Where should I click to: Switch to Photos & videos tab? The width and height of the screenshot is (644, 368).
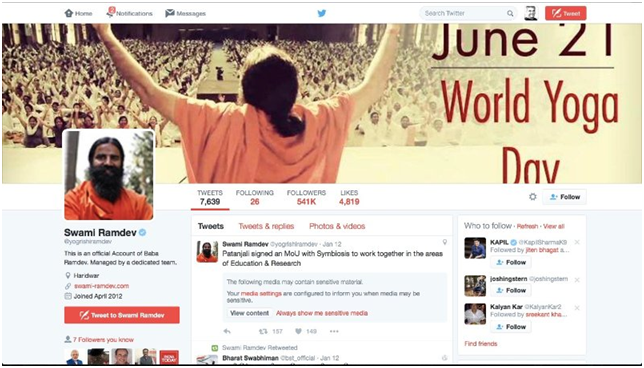coord(337,226)
